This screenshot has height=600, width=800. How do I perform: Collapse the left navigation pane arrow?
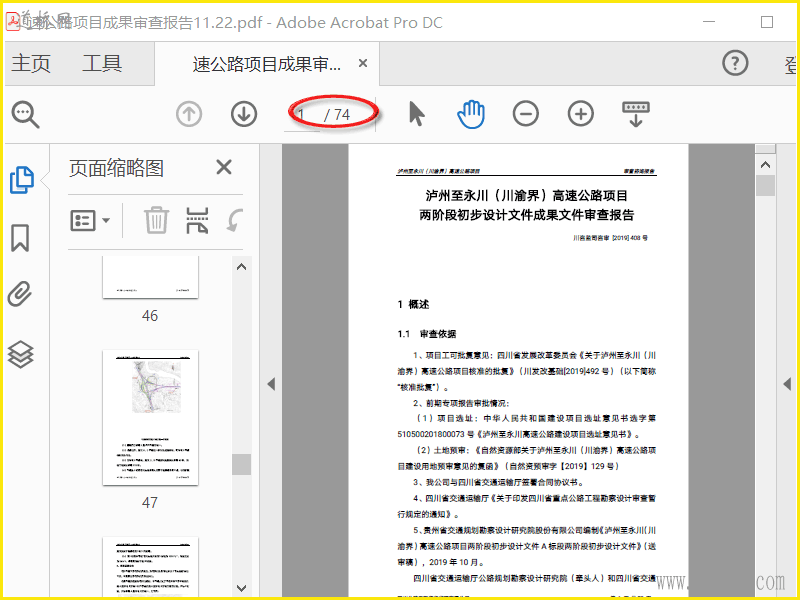[x=271, y=384]
